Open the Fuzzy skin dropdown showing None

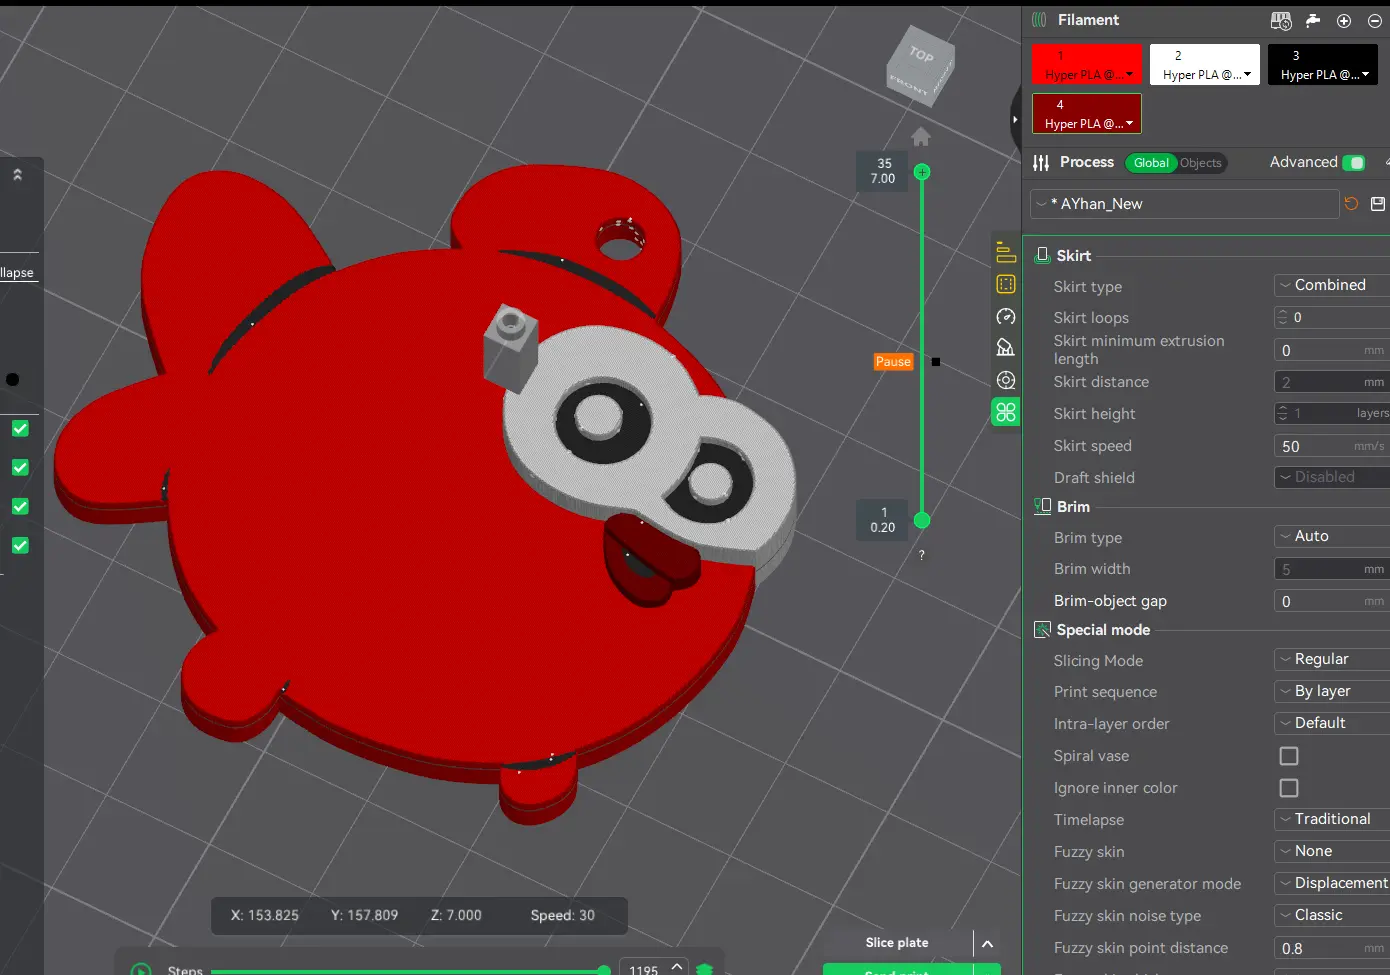1332,851
